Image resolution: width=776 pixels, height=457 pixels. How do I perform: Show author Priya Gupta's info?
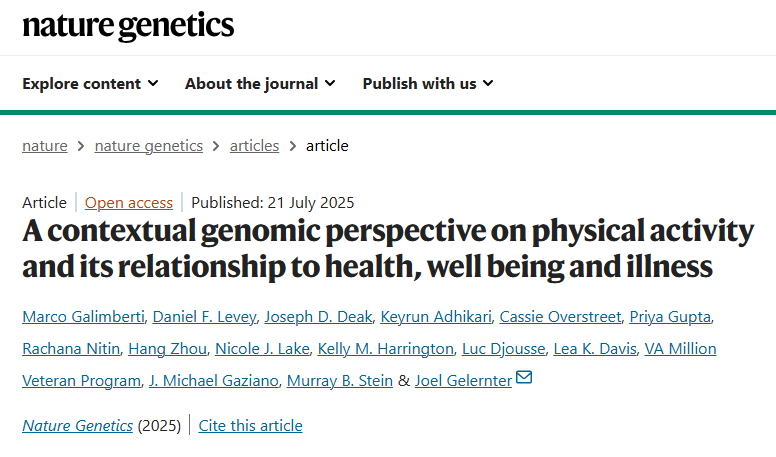tap(670, 317)
